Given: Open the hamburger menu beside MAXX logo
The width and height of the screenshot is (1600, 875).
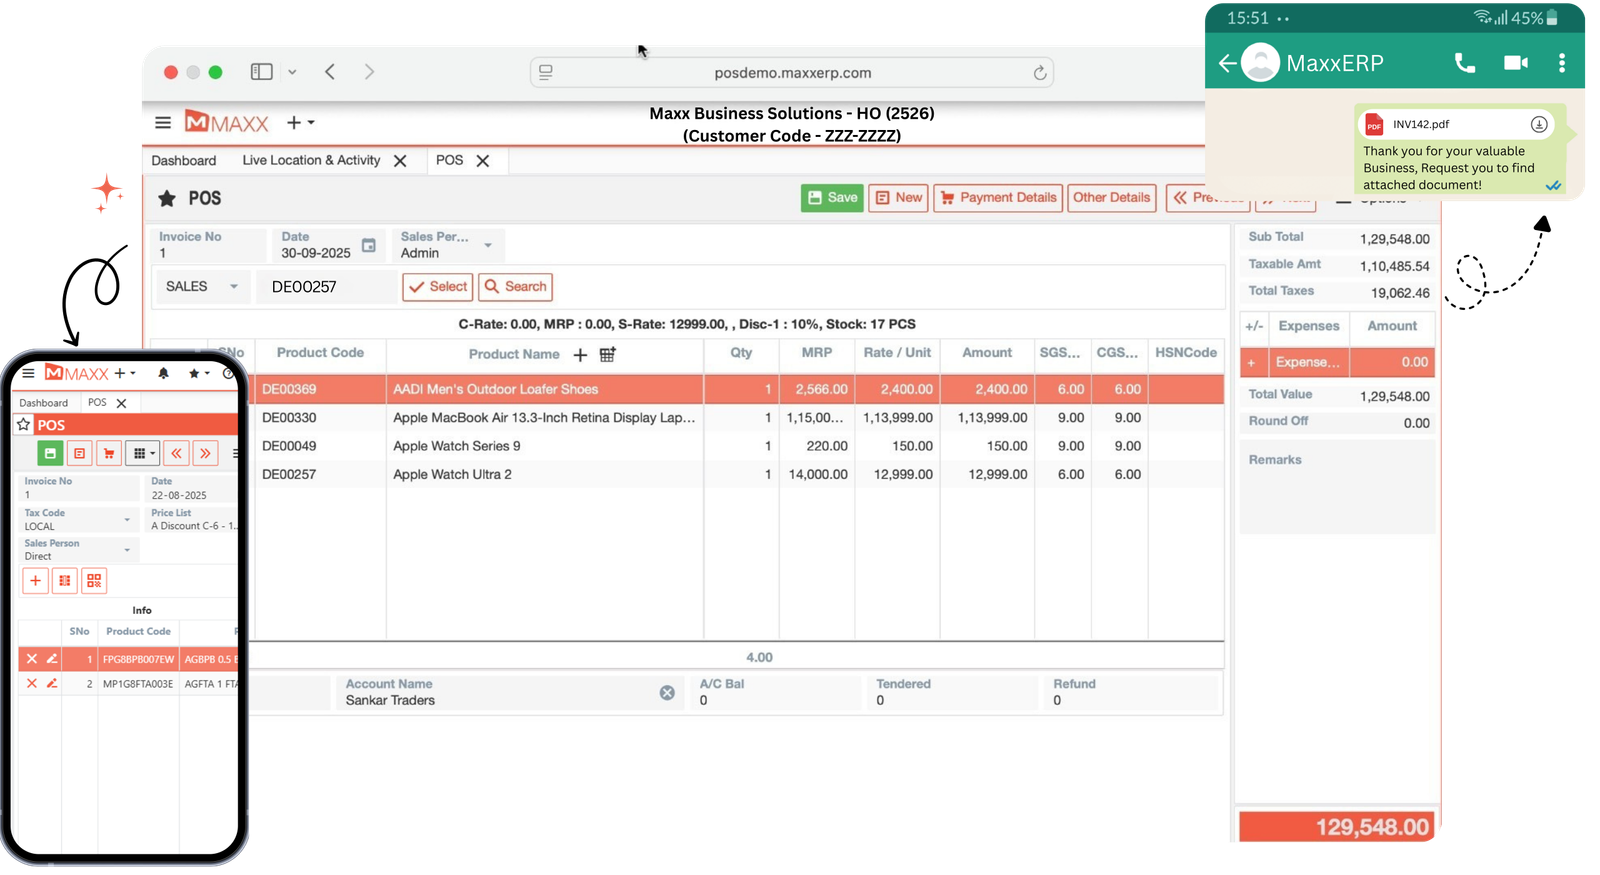Looking at the screenshot, I should 163,123.
